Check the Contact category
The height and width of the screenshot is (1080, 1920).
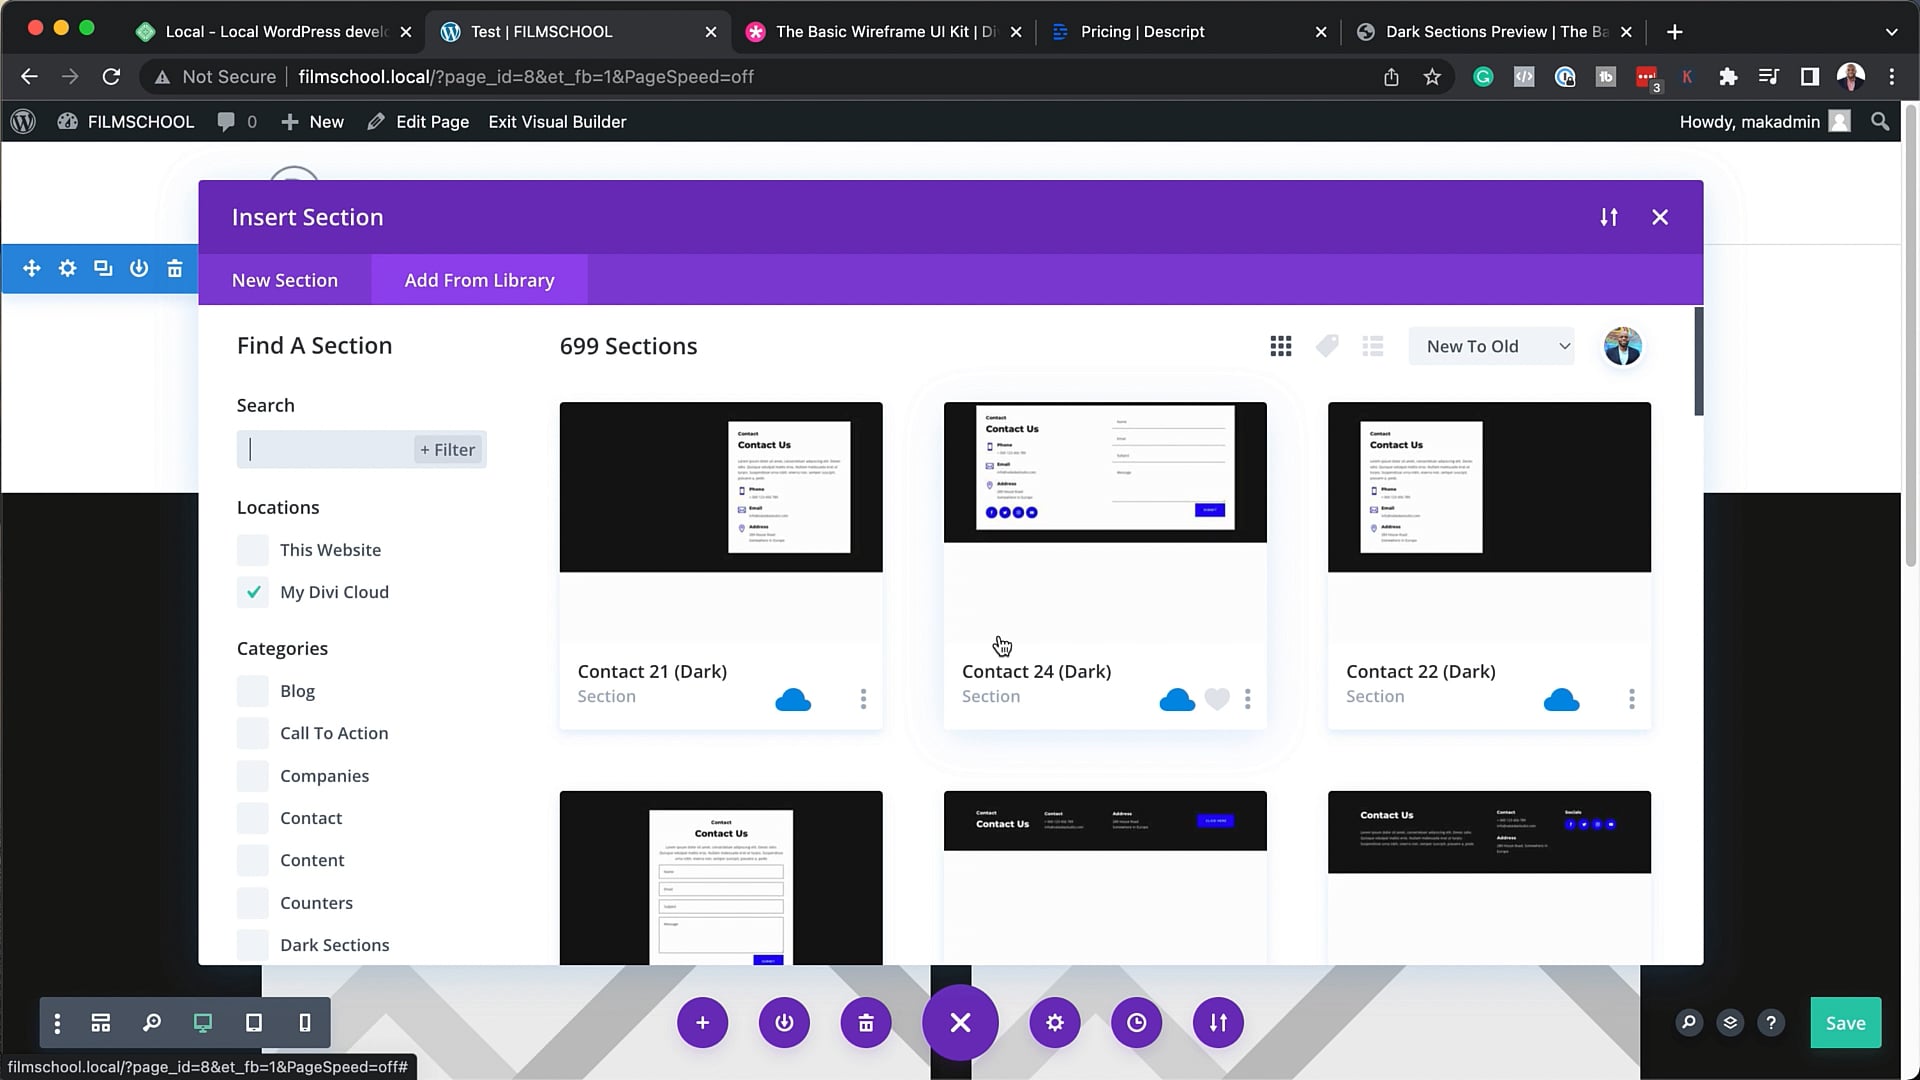(253, 818)
